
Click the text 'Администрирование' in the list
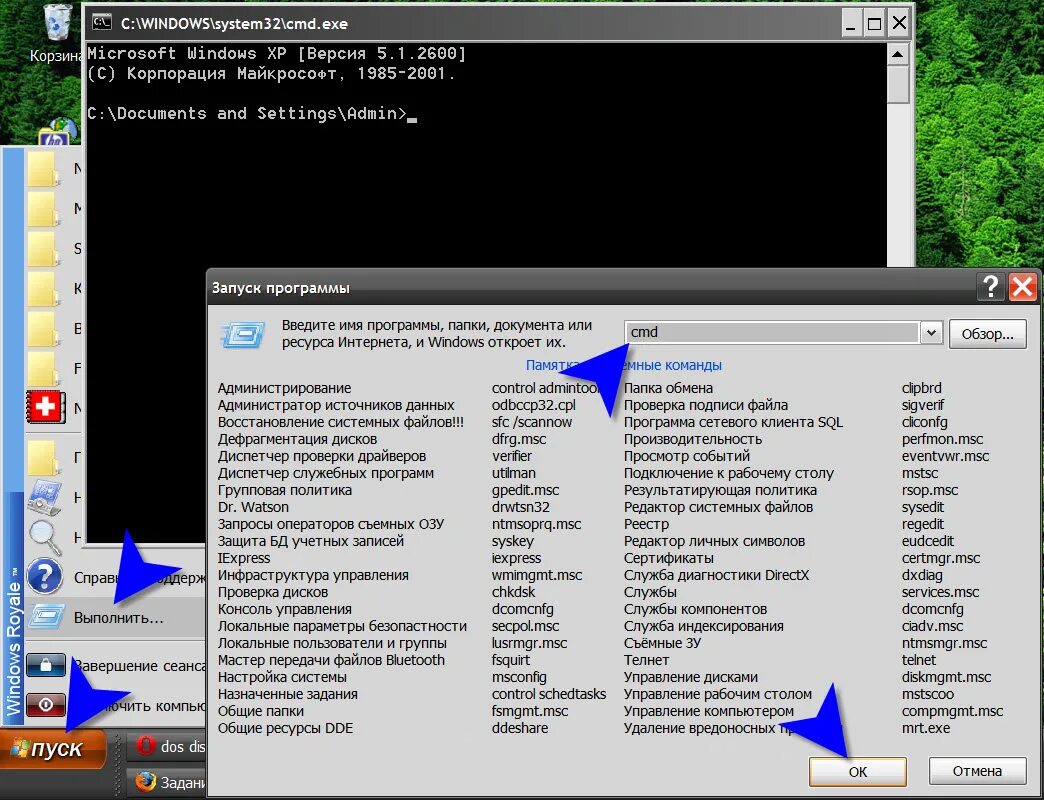[284, 388]
